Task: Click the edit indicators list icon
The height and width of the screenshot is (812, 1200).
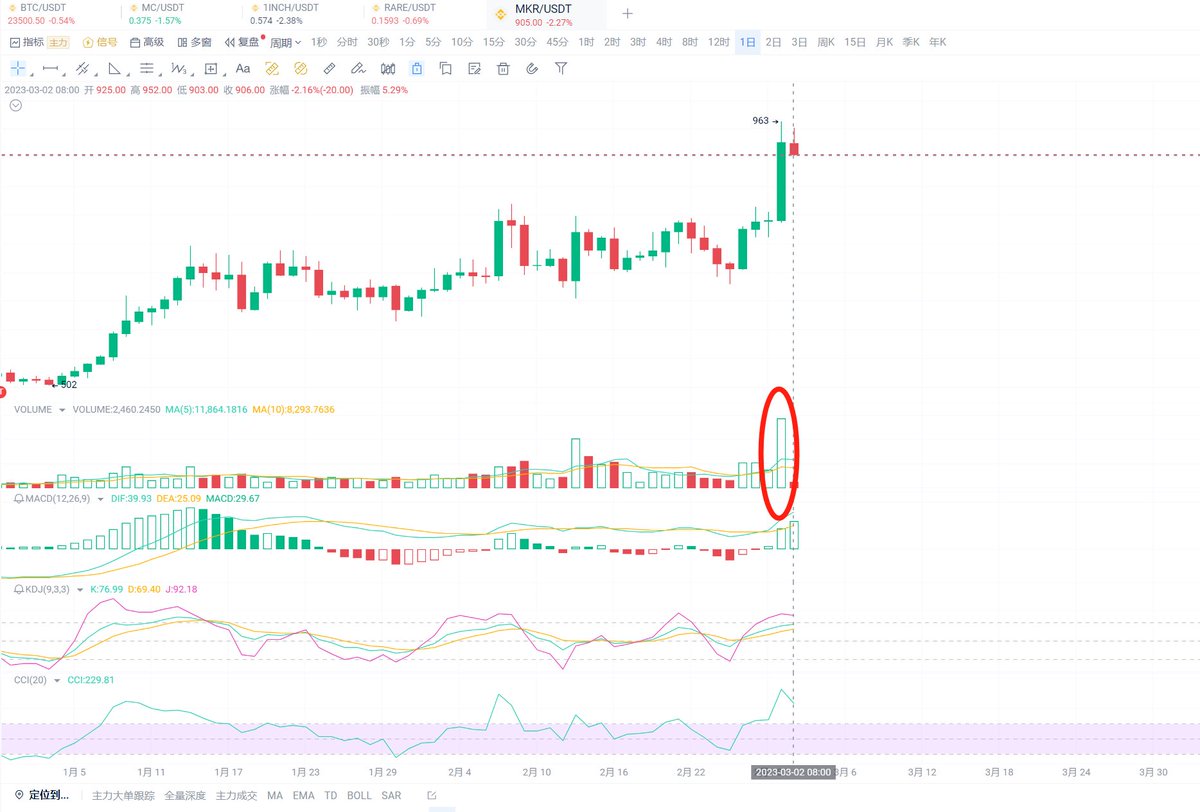Action: [431, 796]
